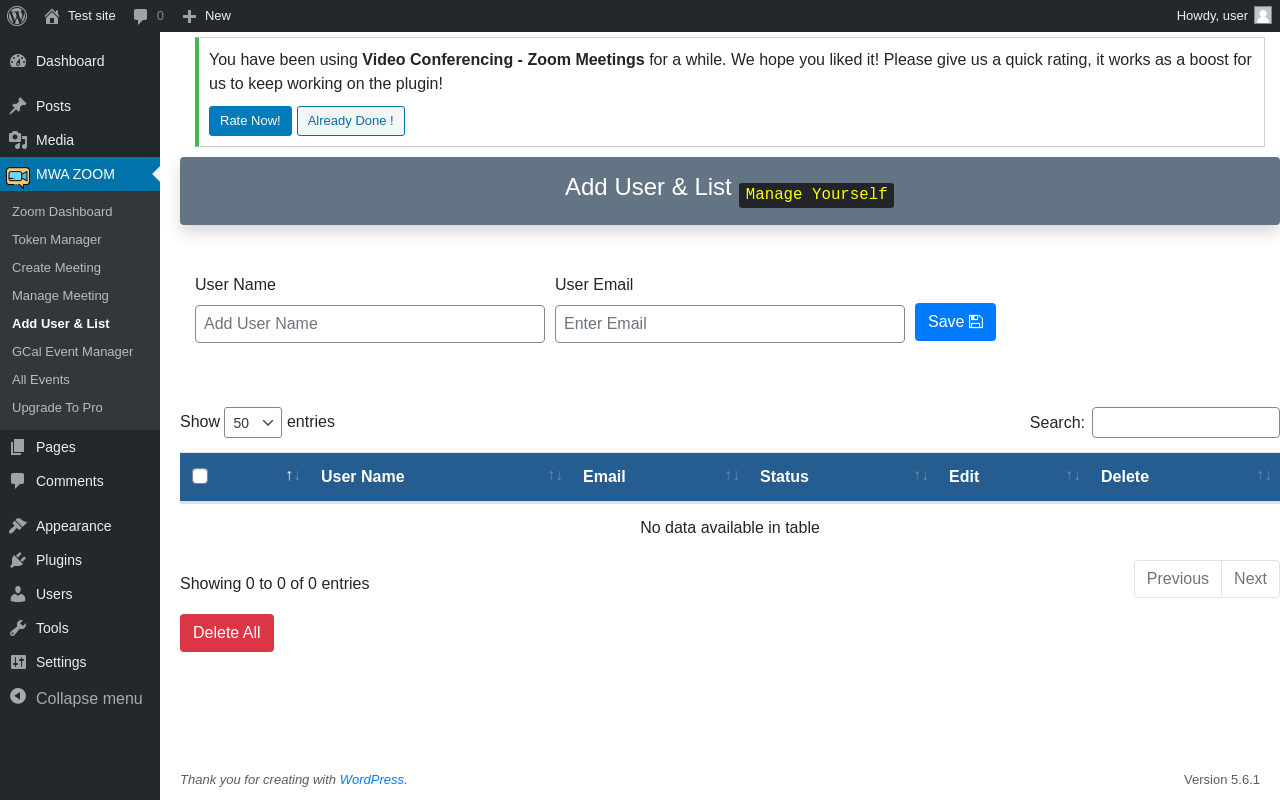Select Manage Meeting submenu item

(60, 296)
